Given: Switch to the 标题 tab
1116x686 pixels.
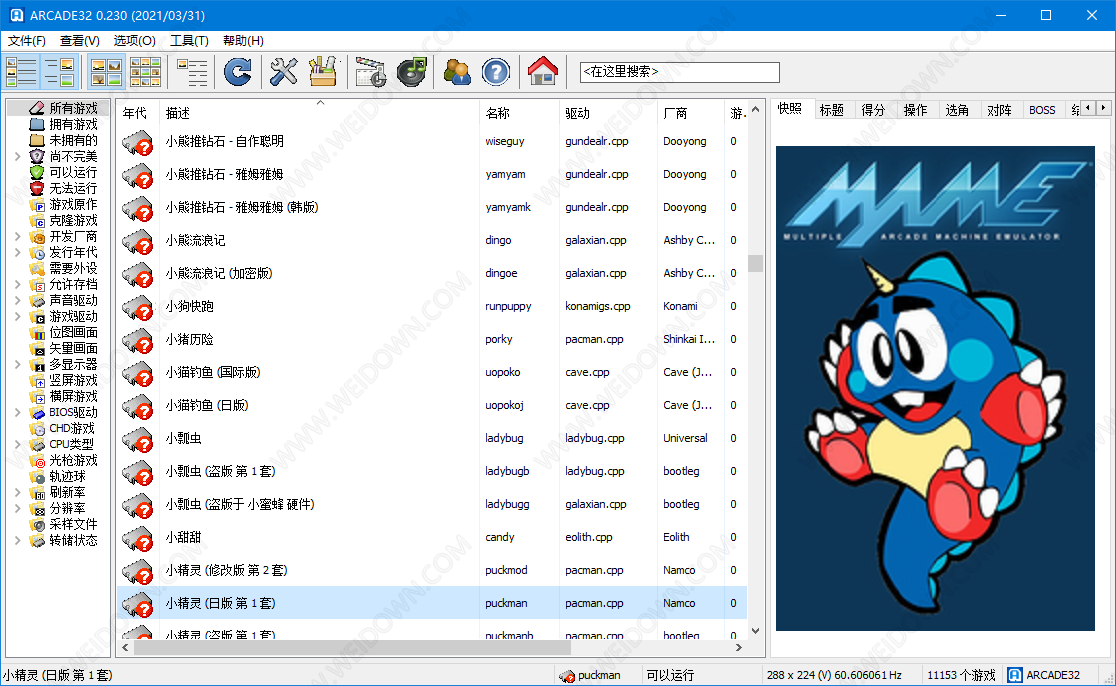Looking at the screenshot, I should click(831, 110).
